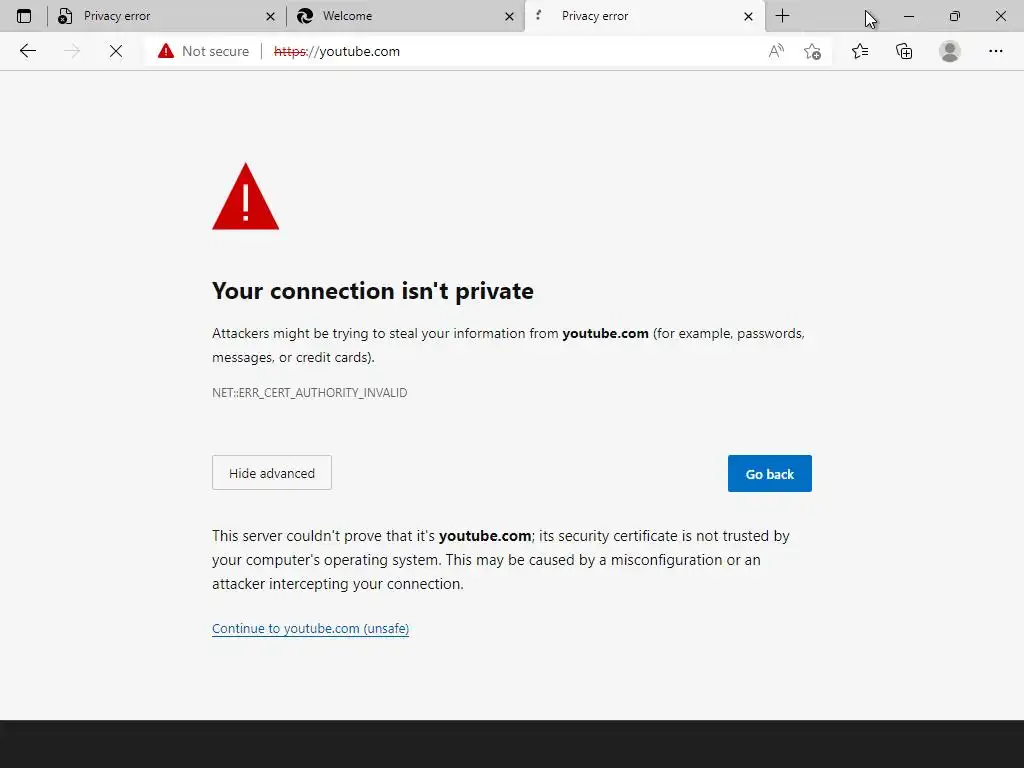Open the tab actions menu icon
1024x768 pixels.
pyautogui.click(x=24, y=16)
